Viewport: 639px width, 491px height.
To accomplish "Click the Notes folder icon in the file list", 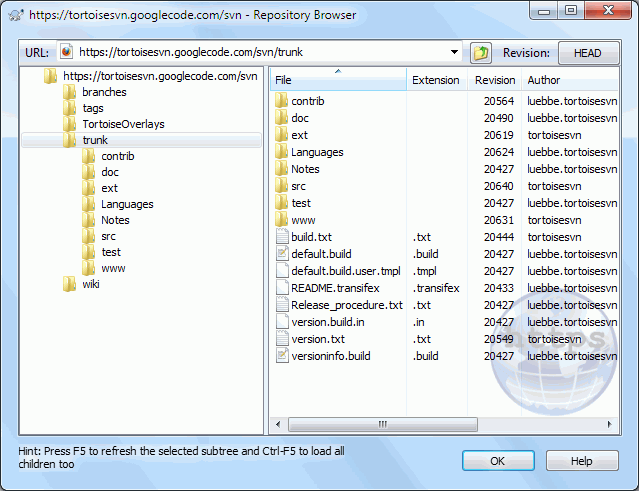I will [x=282, y=169].
